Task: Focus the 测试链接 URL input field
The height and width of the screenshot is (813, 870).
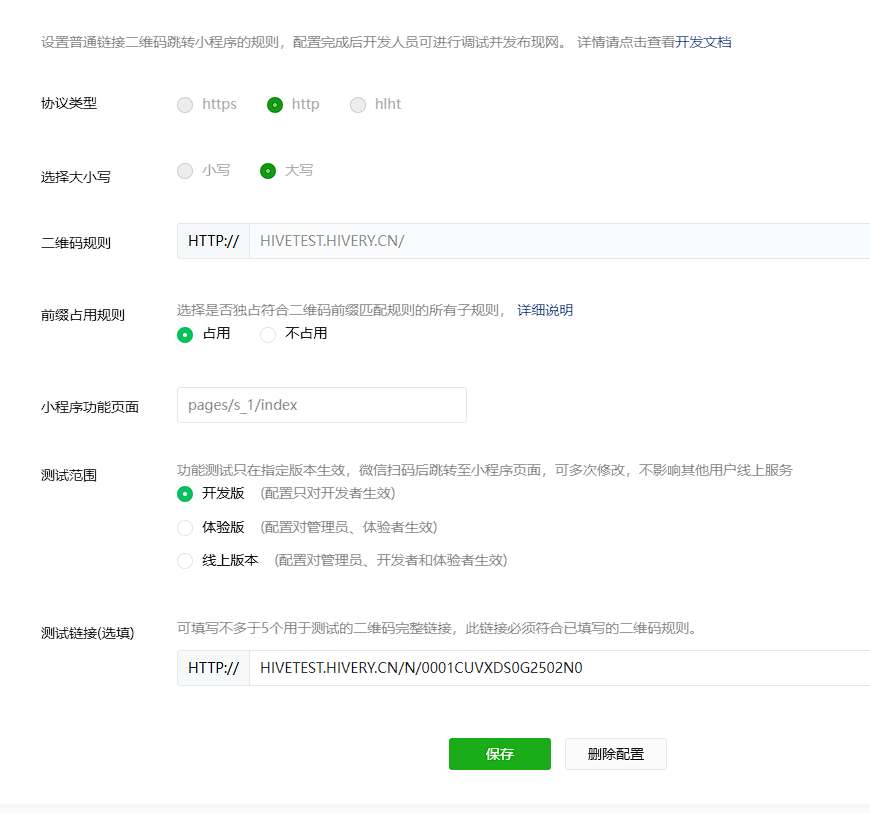Action: pyautogui.click(x=559, y=668)
